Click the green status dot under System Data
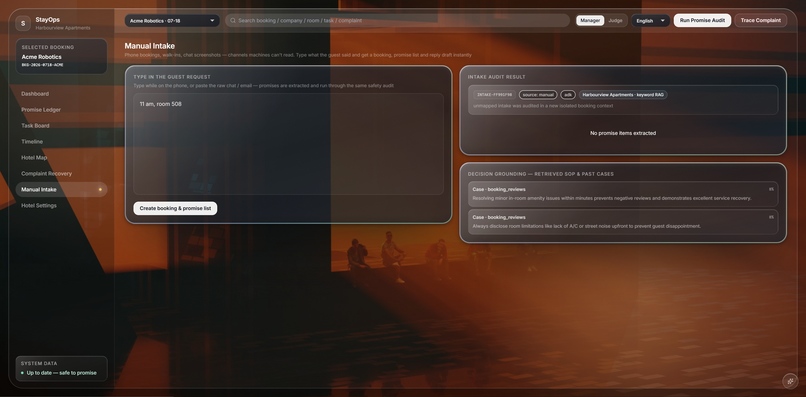Viewport: 806px width, 397px height. pos(22,373)
